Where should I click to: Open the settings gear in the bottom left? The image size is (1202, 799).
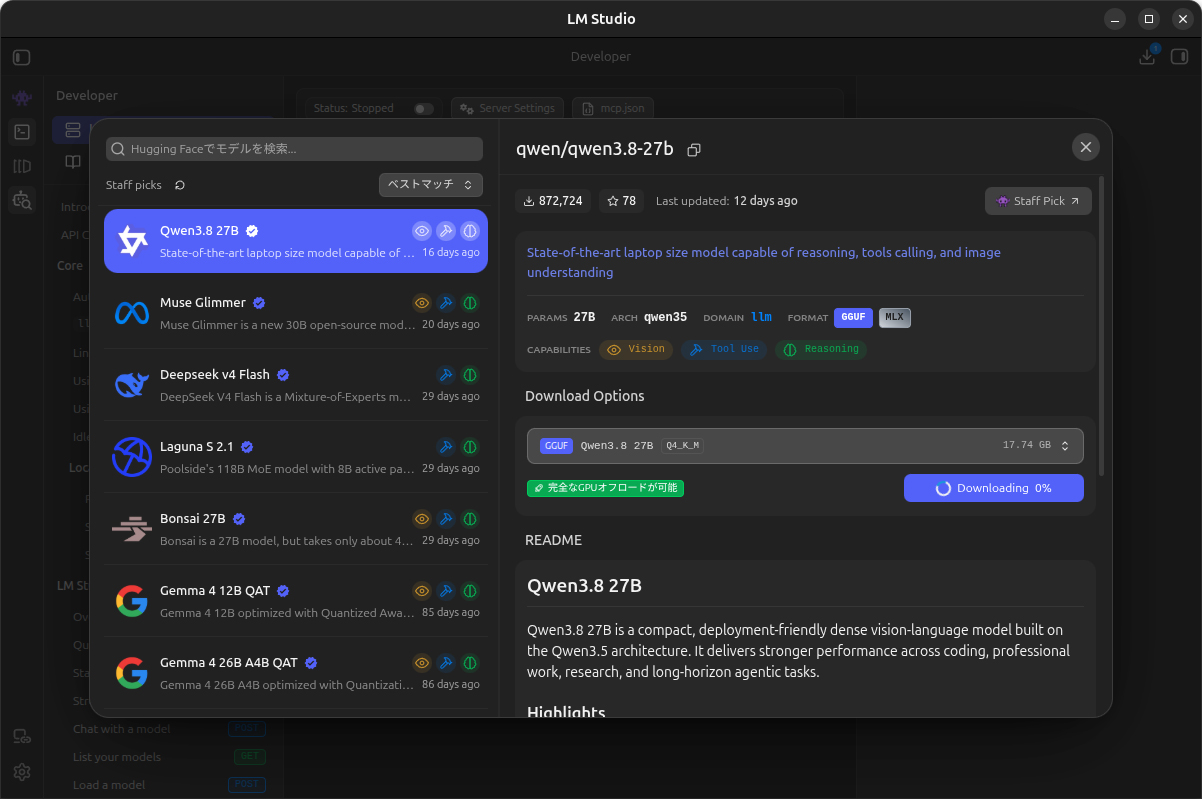coord(22,772)
